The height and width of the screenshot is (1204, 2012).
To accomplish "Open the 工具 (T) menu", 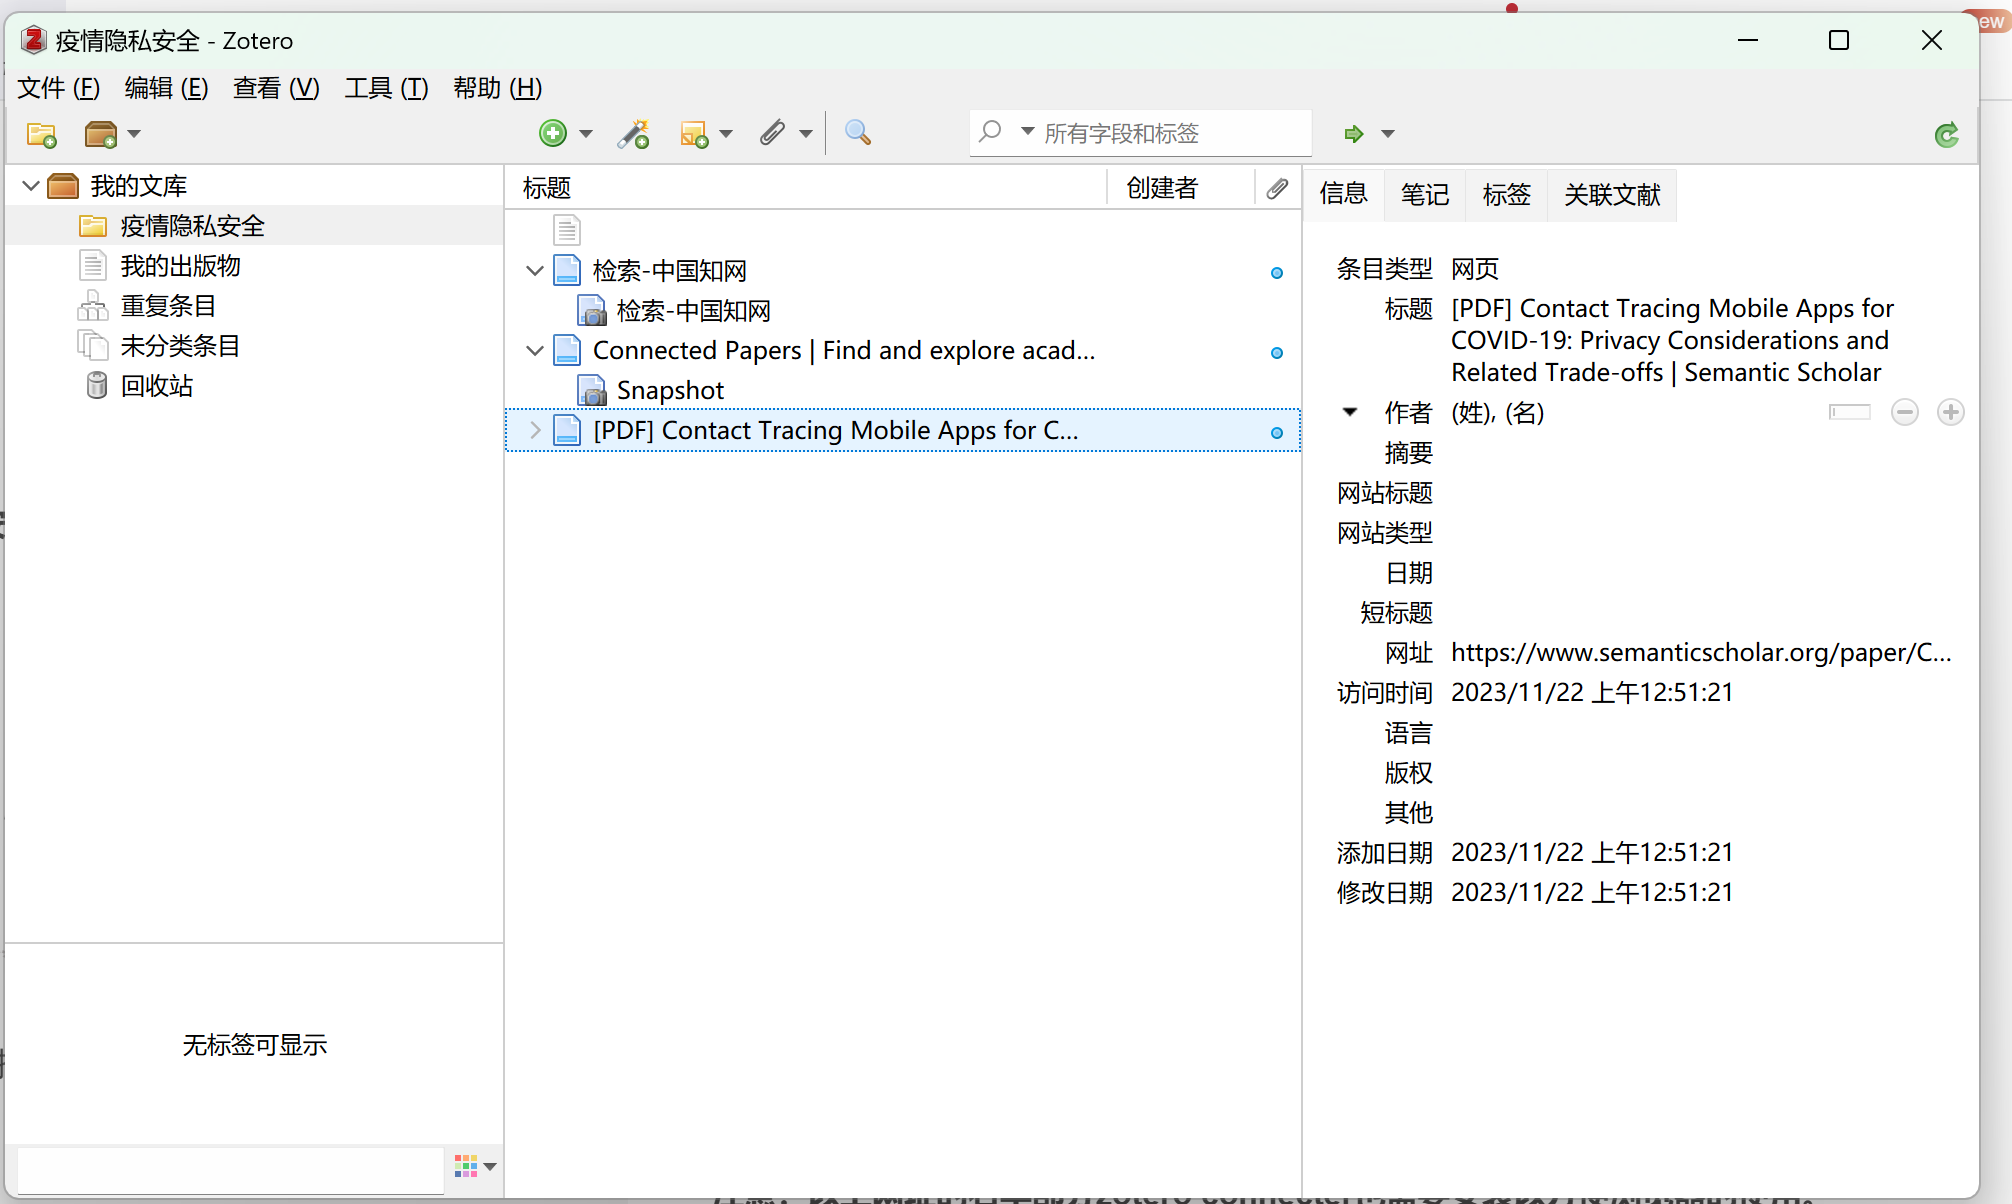I will point(386,88).
